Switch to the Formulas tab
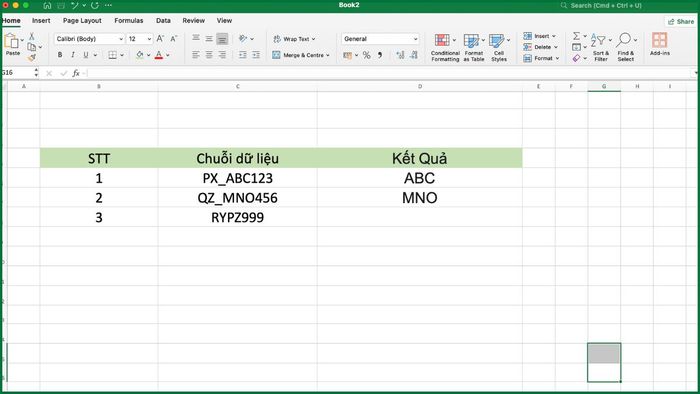 (x=129, y=21)
